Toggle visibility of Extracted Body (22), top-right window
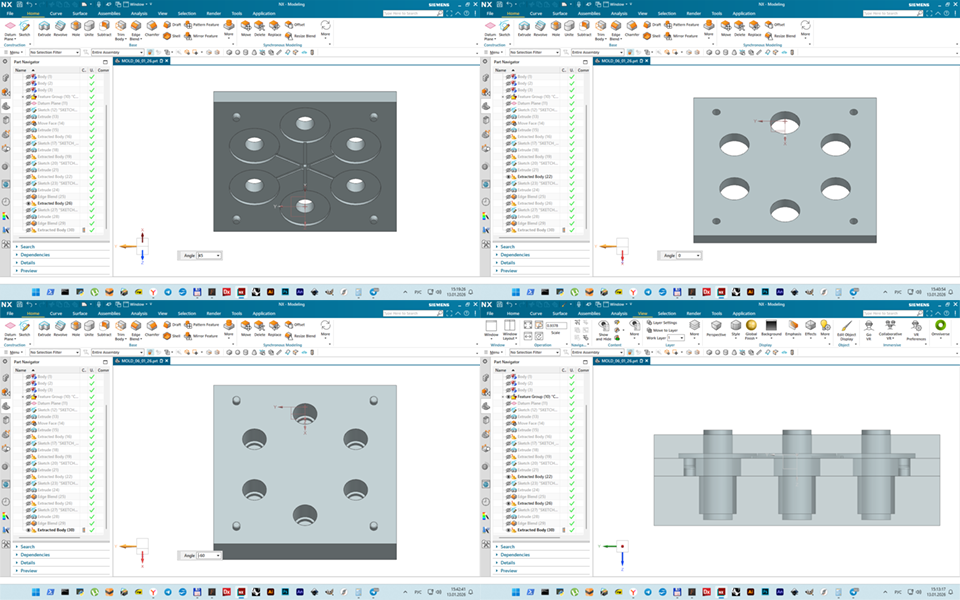Image resolution: width=960 pixels, height=600 pixels. (x=508, y=176)
